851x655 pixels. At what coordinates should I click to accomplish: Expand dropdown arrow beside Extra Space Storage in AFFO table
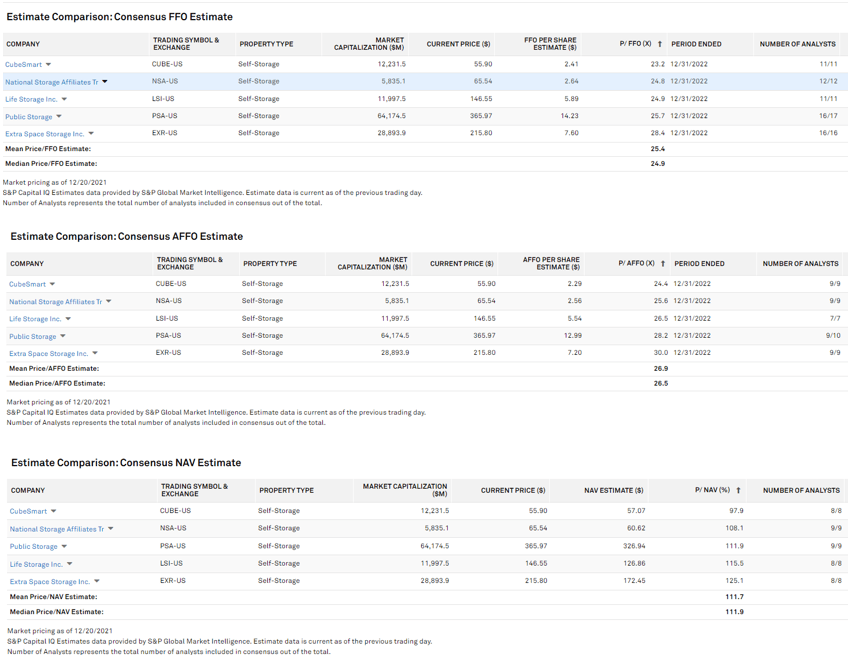pyautogui.click(x=95, y=353)
